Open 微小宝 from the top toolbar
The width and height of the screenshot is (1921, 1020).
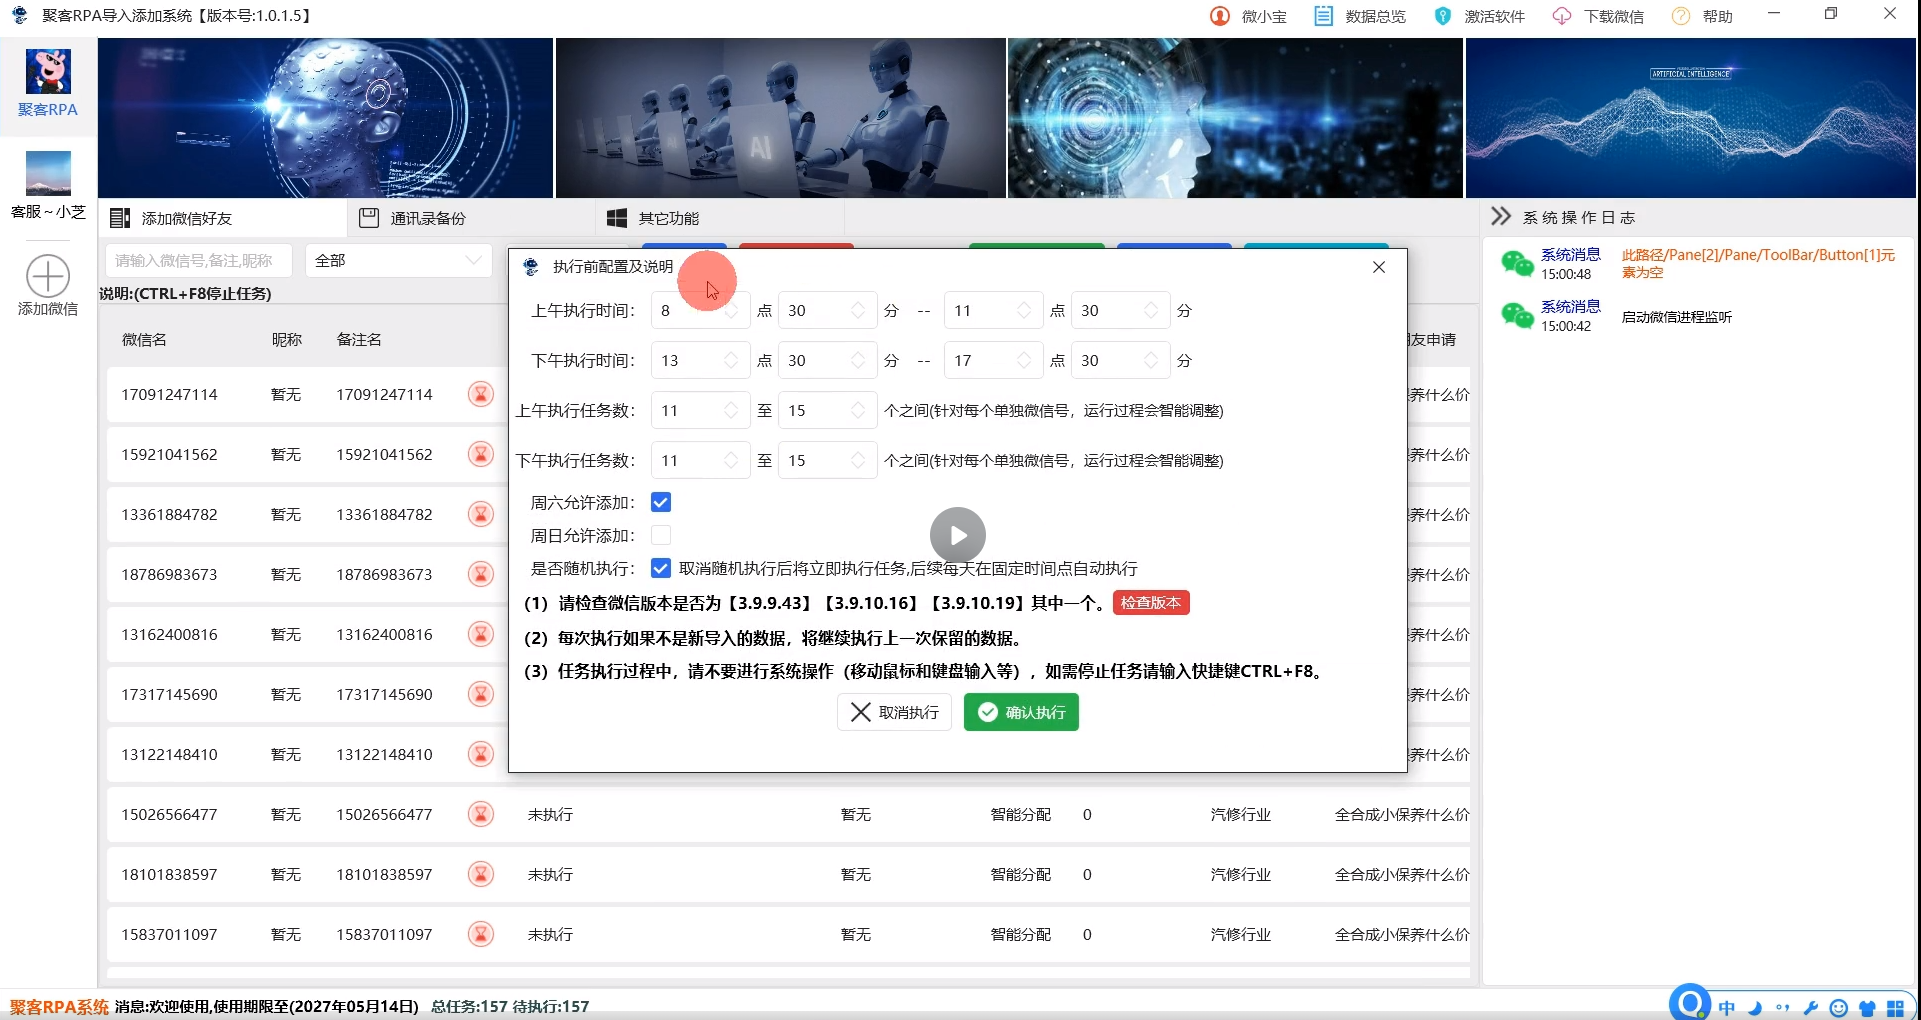[x=1248, y=16]
